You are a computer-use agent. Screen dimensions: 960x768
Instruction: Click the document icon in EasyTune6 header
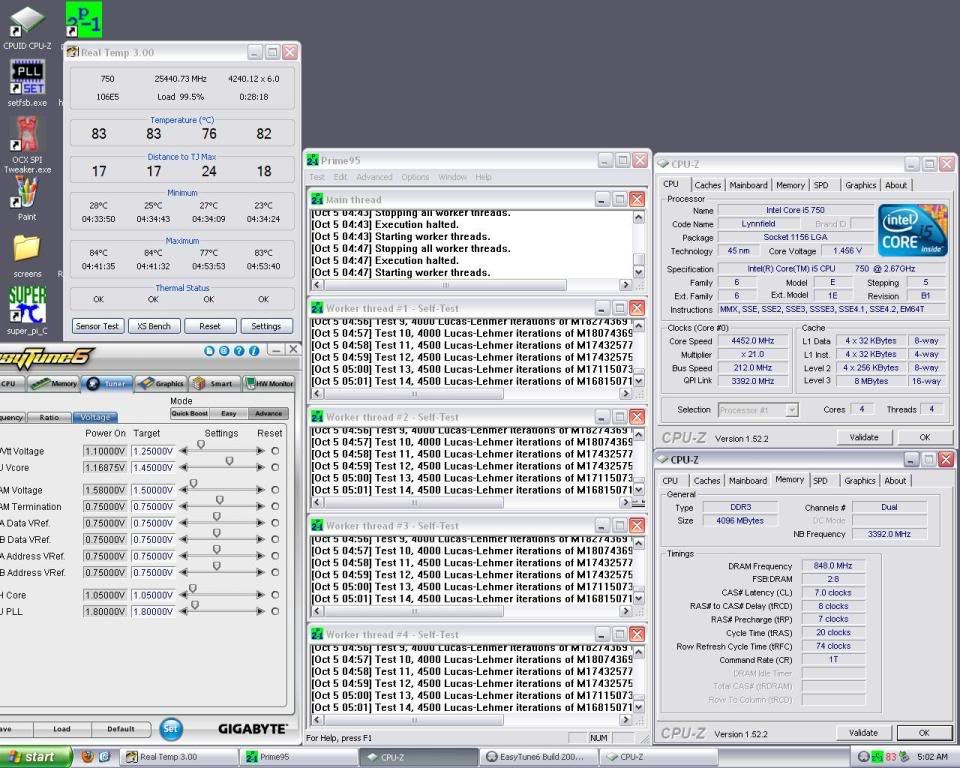click(209, 351)
